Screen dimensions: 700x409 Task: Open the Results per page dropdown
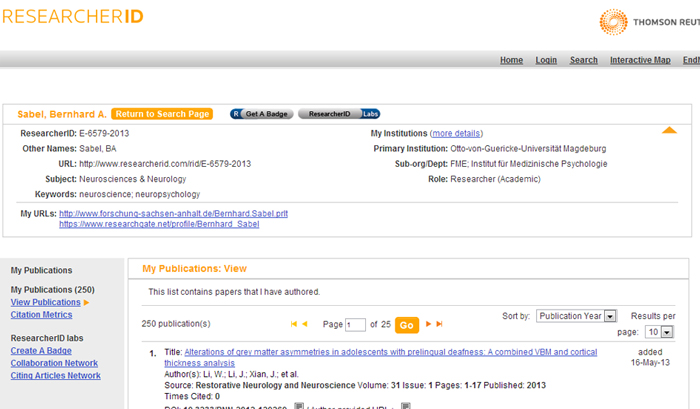coord(659,332)
